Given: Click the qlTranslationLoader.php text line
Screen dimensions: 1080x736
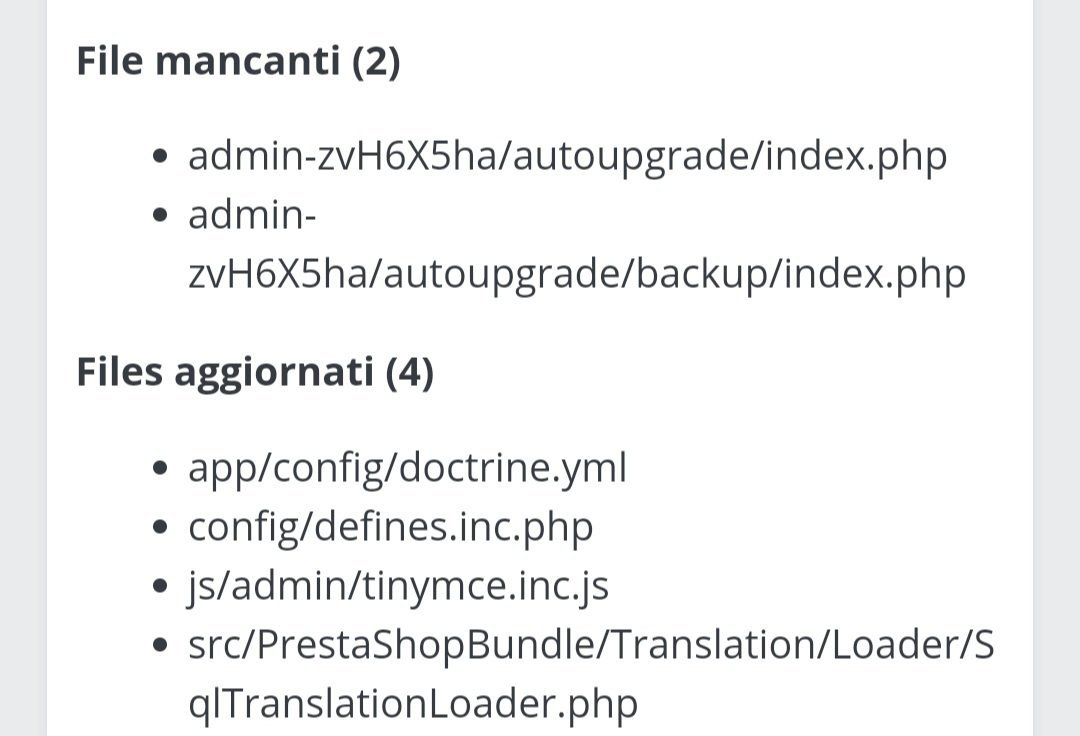Looking at the screenshot, I should coord(413,704).
